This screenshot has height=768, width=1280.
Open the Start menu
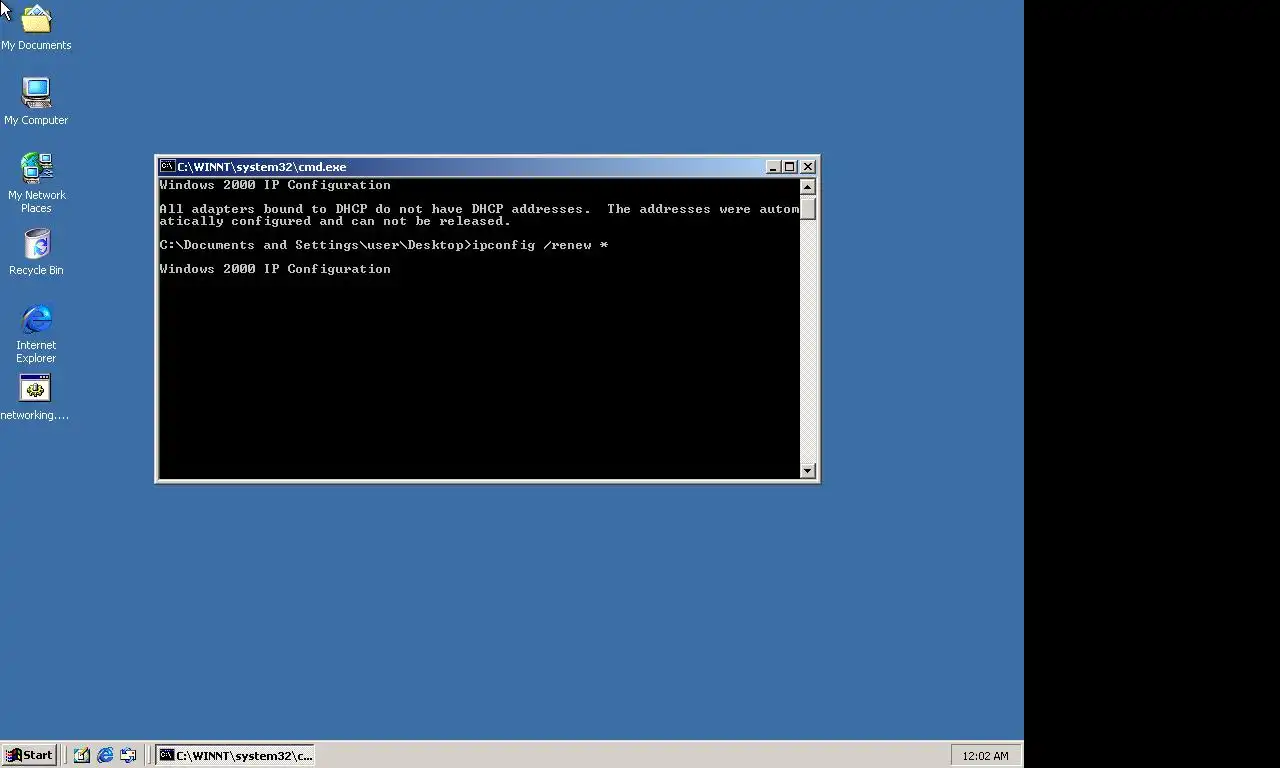[29, 755]
